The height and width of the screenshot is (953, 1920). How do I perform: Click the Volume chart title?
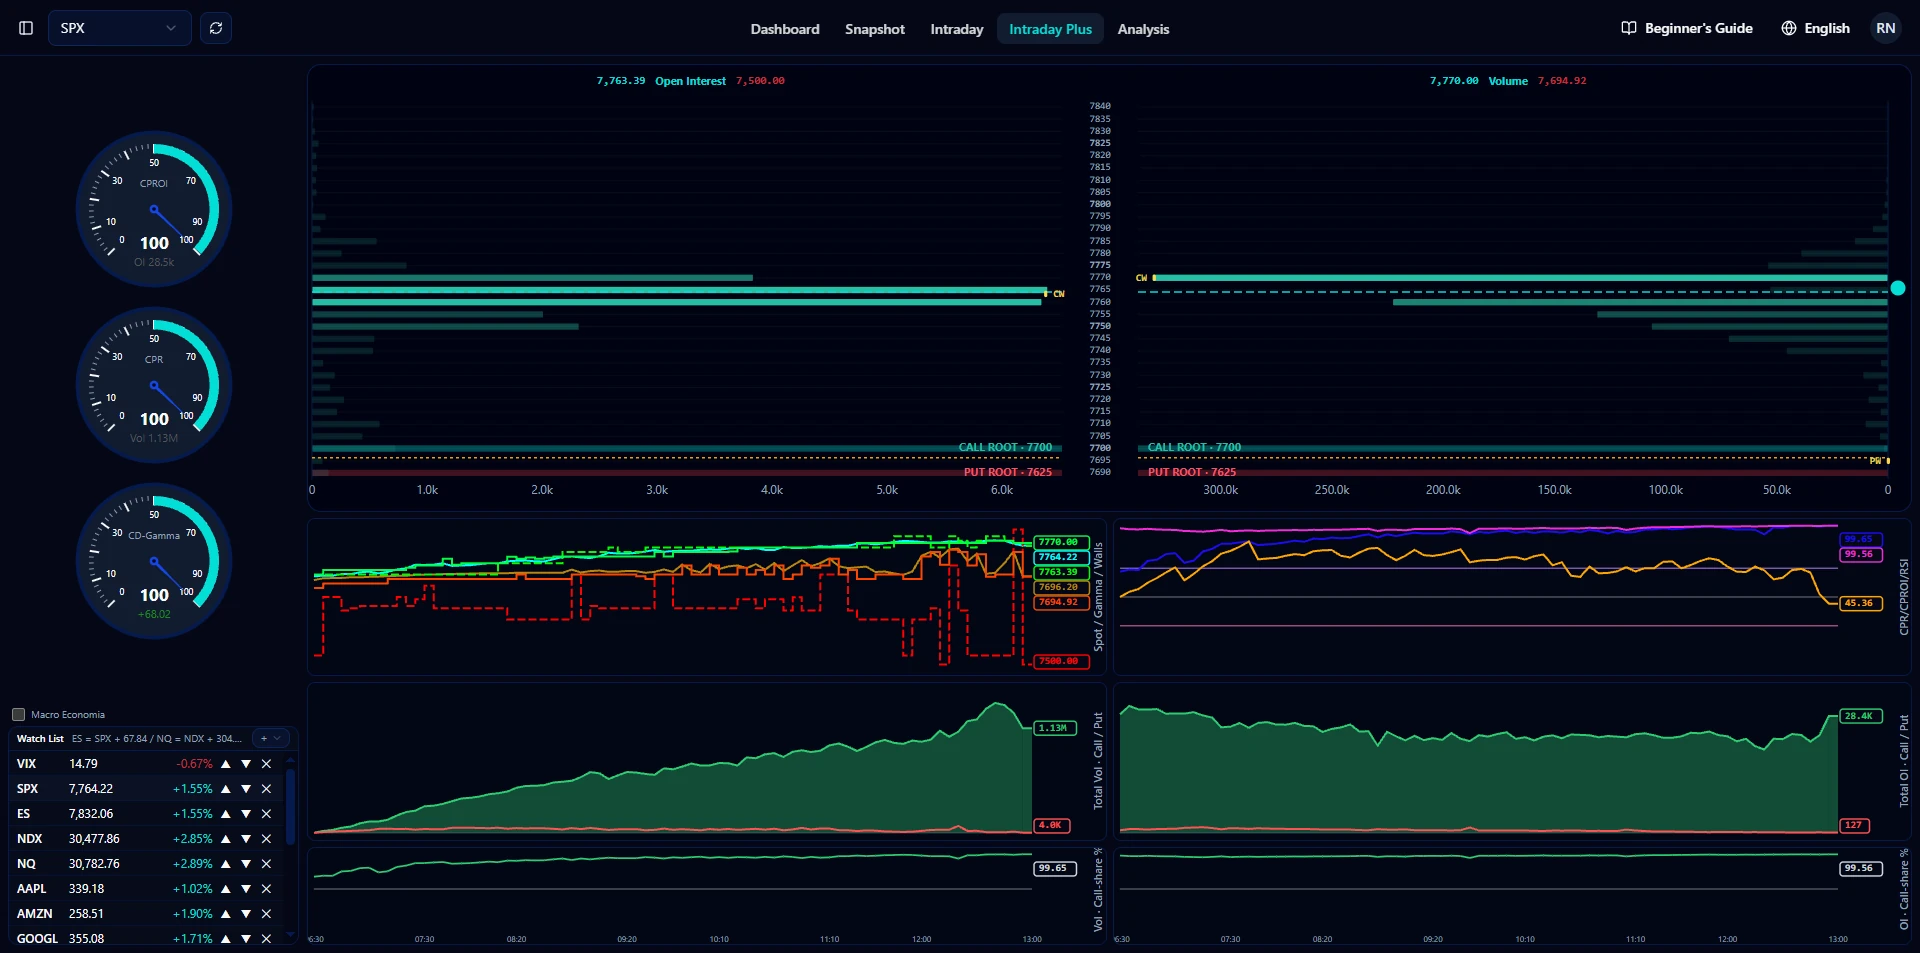(1508, 81)
